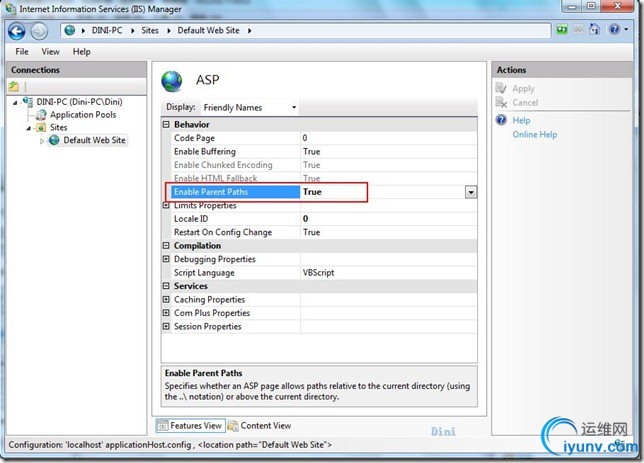Image resolution: width=644 pixels, height=463 pixels.
Task: Click the Application Pools icon
Action: pos(41,115)
